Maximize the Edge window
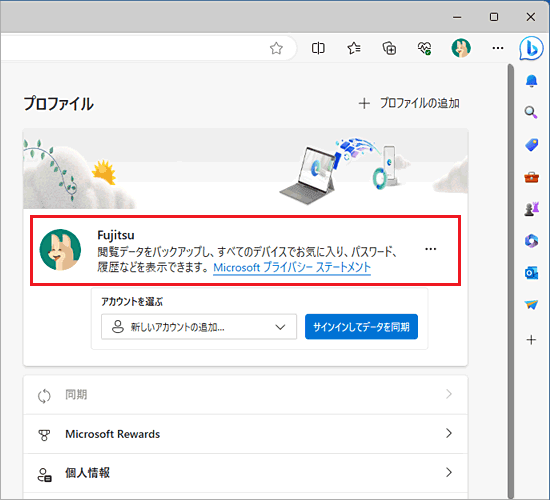This screenshot has width=550, height=500. click(x=494, y=17)
